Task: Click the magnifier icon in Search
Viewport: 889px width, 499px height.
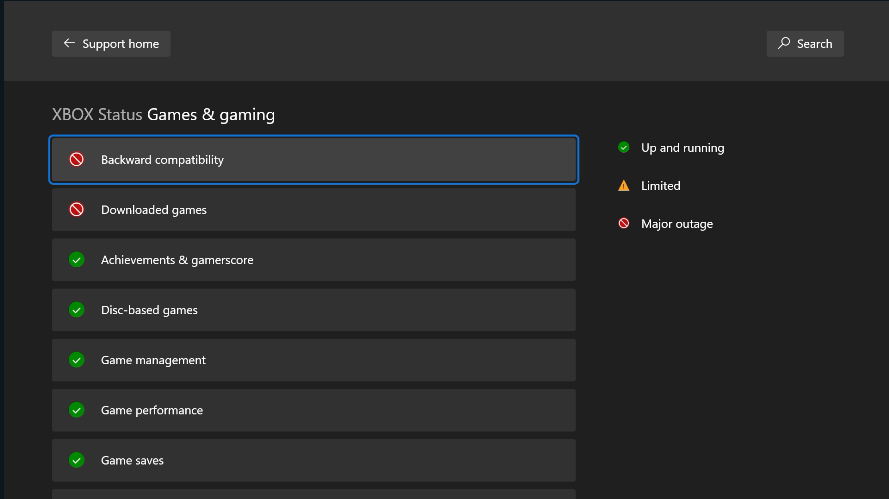Action: (784, 43)
